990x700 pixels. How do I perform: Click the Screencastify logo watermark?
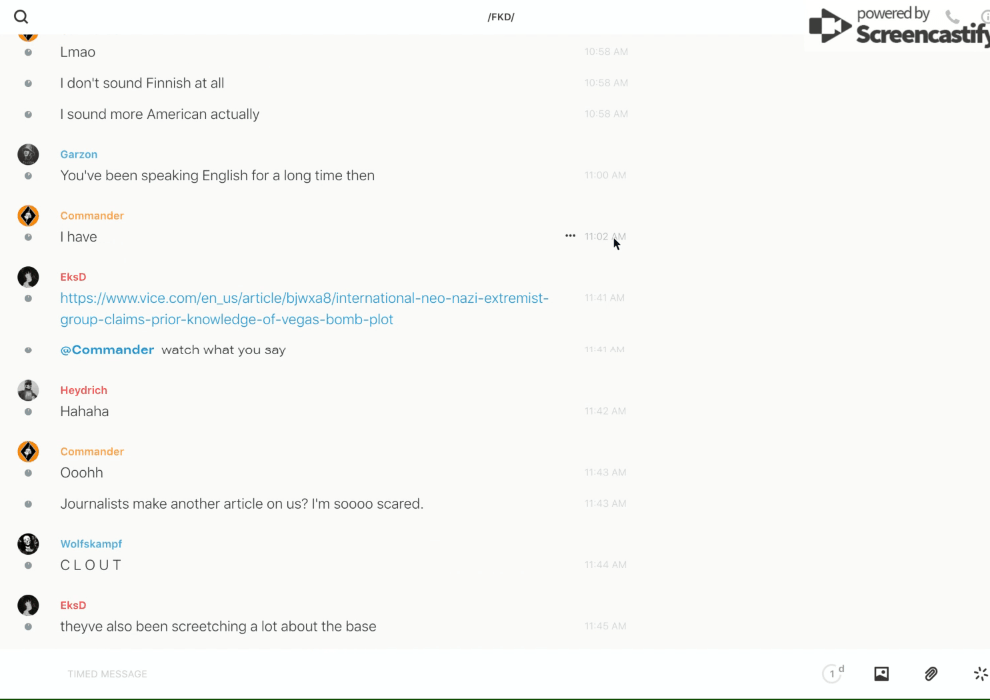click(898, 27)
